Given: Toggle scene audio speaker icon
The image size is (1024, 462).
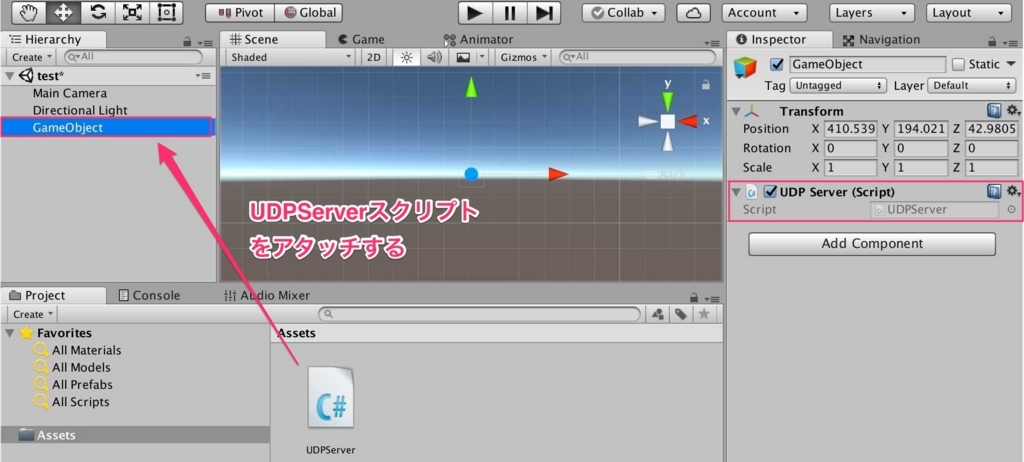Looking at the screenshot, I should coord(434,58).
